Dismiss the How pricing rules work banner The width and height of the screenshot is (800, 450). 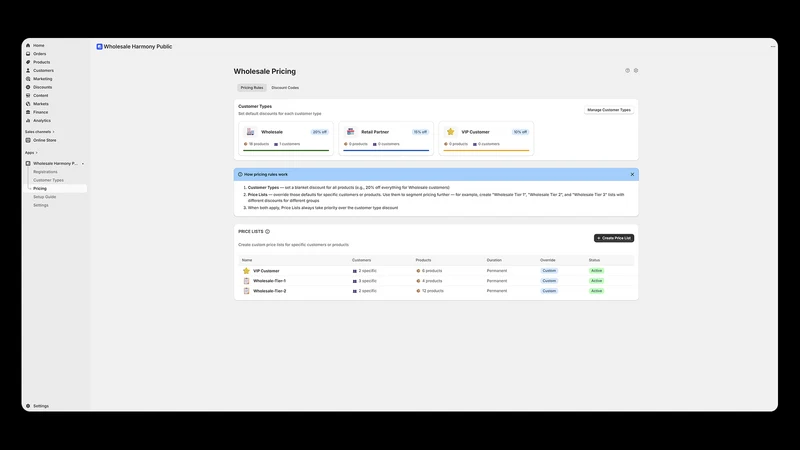pyautogui.click(x=632, y=174)
